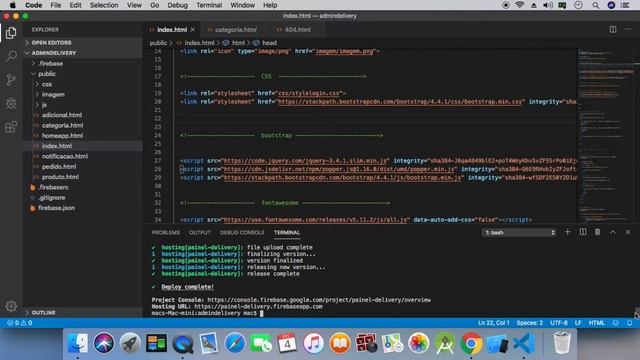Click Project Console URL in terminal
Viewport: 640px width, 360px height.
click(x=319, y=300)
